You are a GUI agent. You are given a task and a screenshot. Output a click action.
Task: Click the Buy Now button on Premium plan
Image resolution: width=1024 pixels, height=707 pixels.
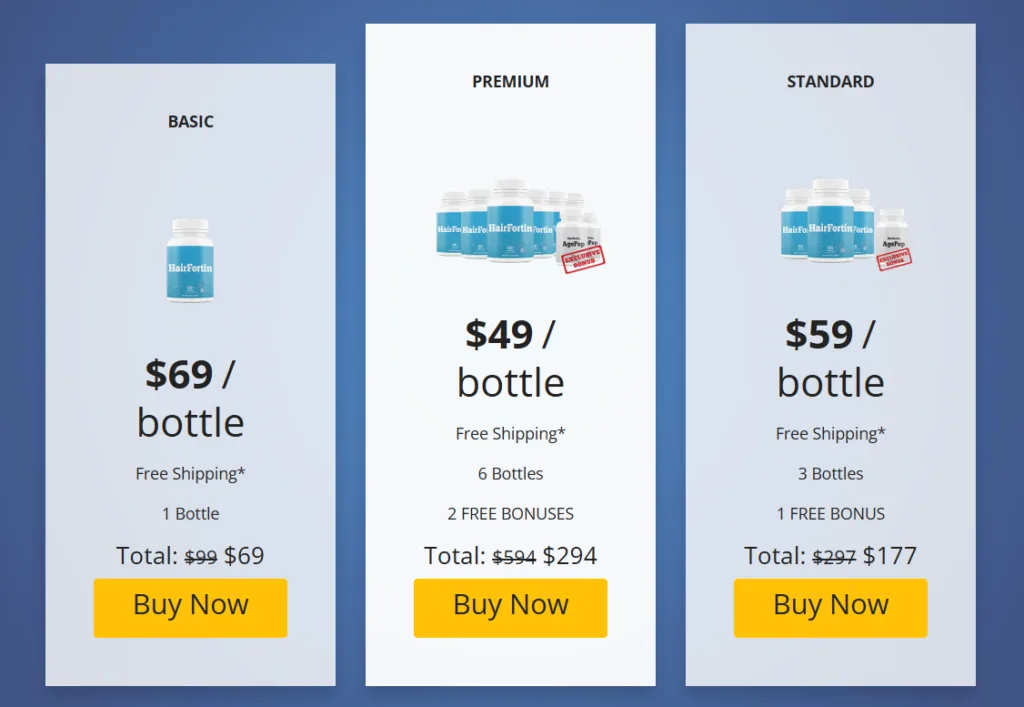coord(510,605)
